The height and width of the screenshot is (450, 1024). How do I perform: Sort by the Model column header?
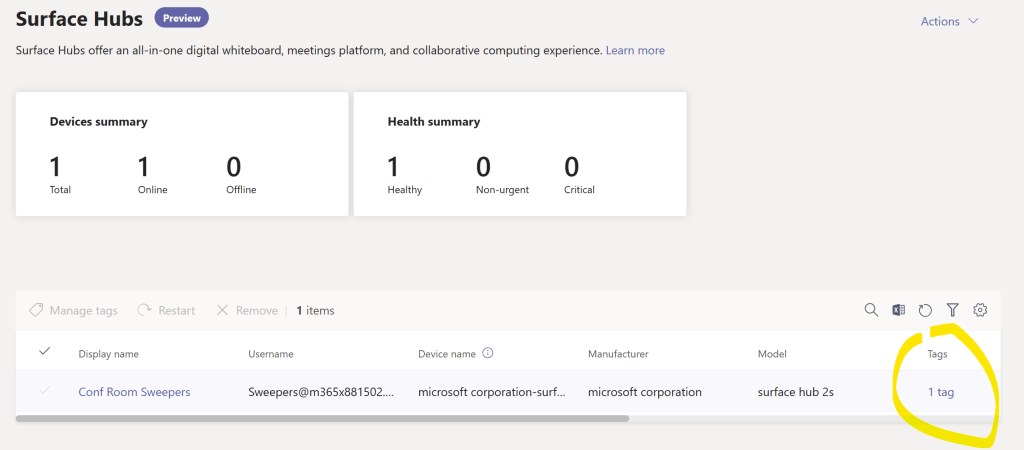click(772, 354)
